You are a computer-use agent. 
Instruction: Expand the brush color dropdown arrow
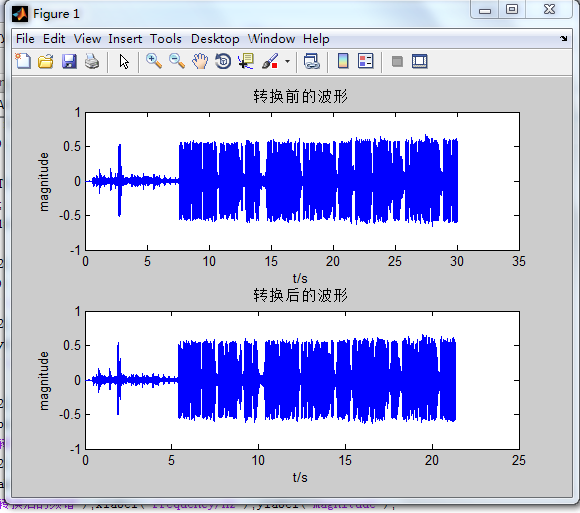coord(287,61)
